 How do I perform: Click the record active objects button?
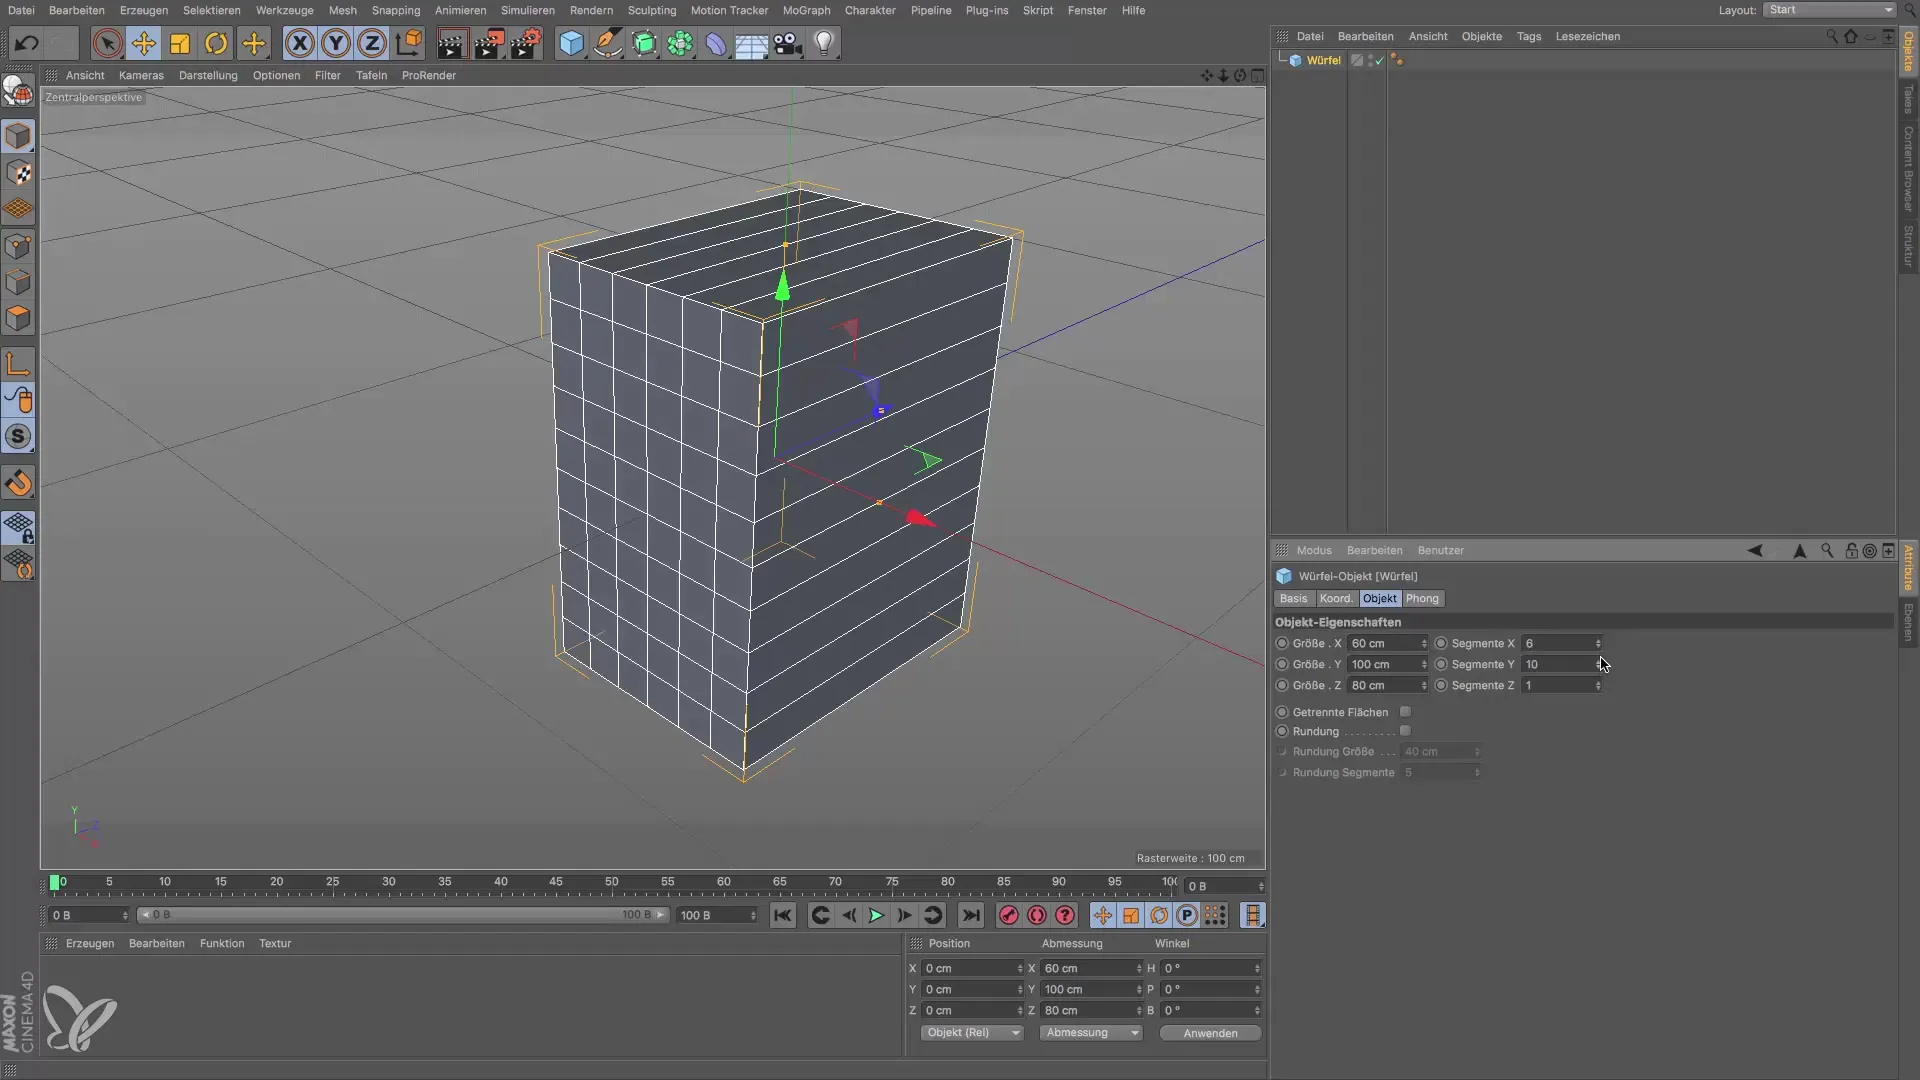click(1008, 915)
